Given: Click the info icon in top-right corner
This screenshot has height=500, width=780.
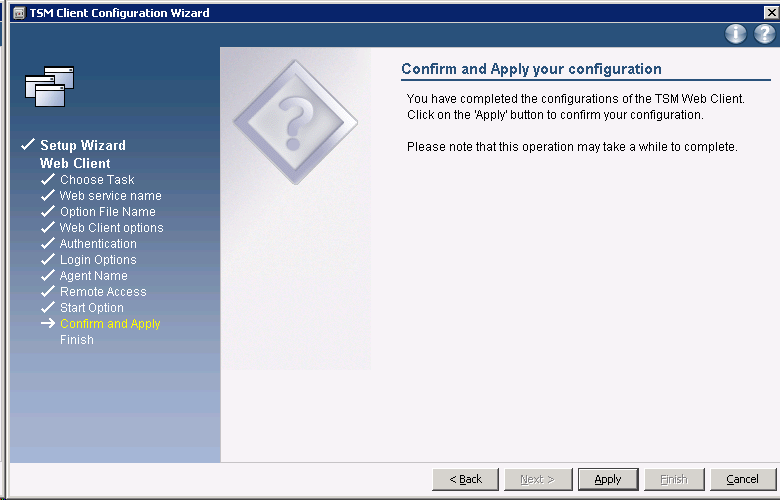Looking at the screenshot, I should click(736, 34).
